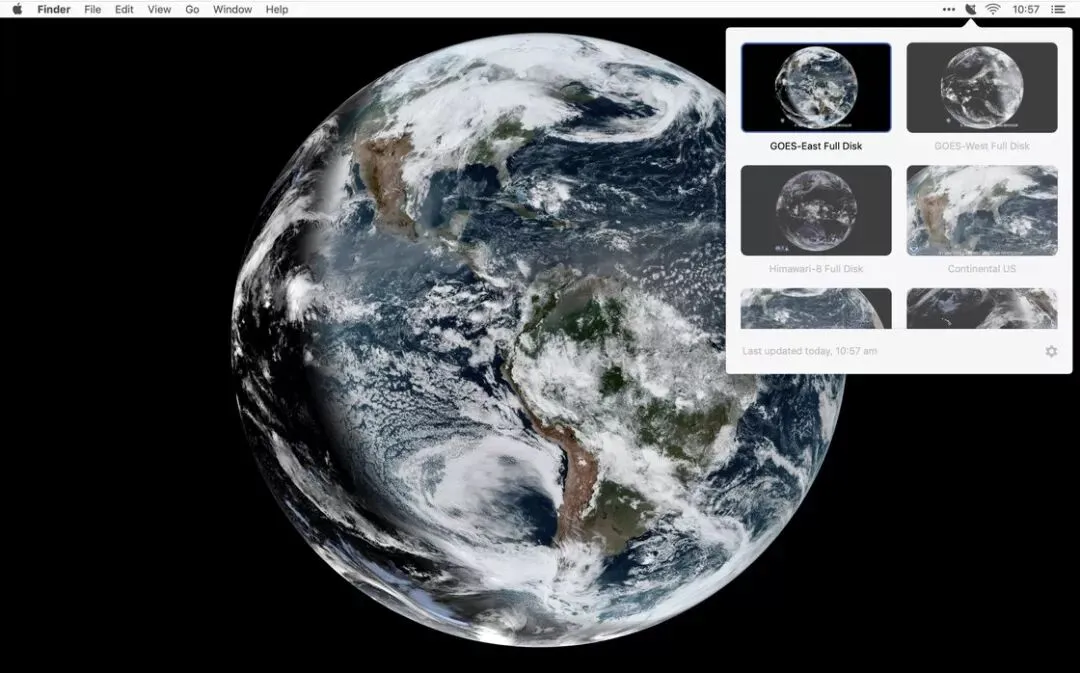The image size is (1080, 673).
Task: Choose the partially visible bottom-left satellite thumbnail
Action: pyautogui.click(x=816, y=309)
